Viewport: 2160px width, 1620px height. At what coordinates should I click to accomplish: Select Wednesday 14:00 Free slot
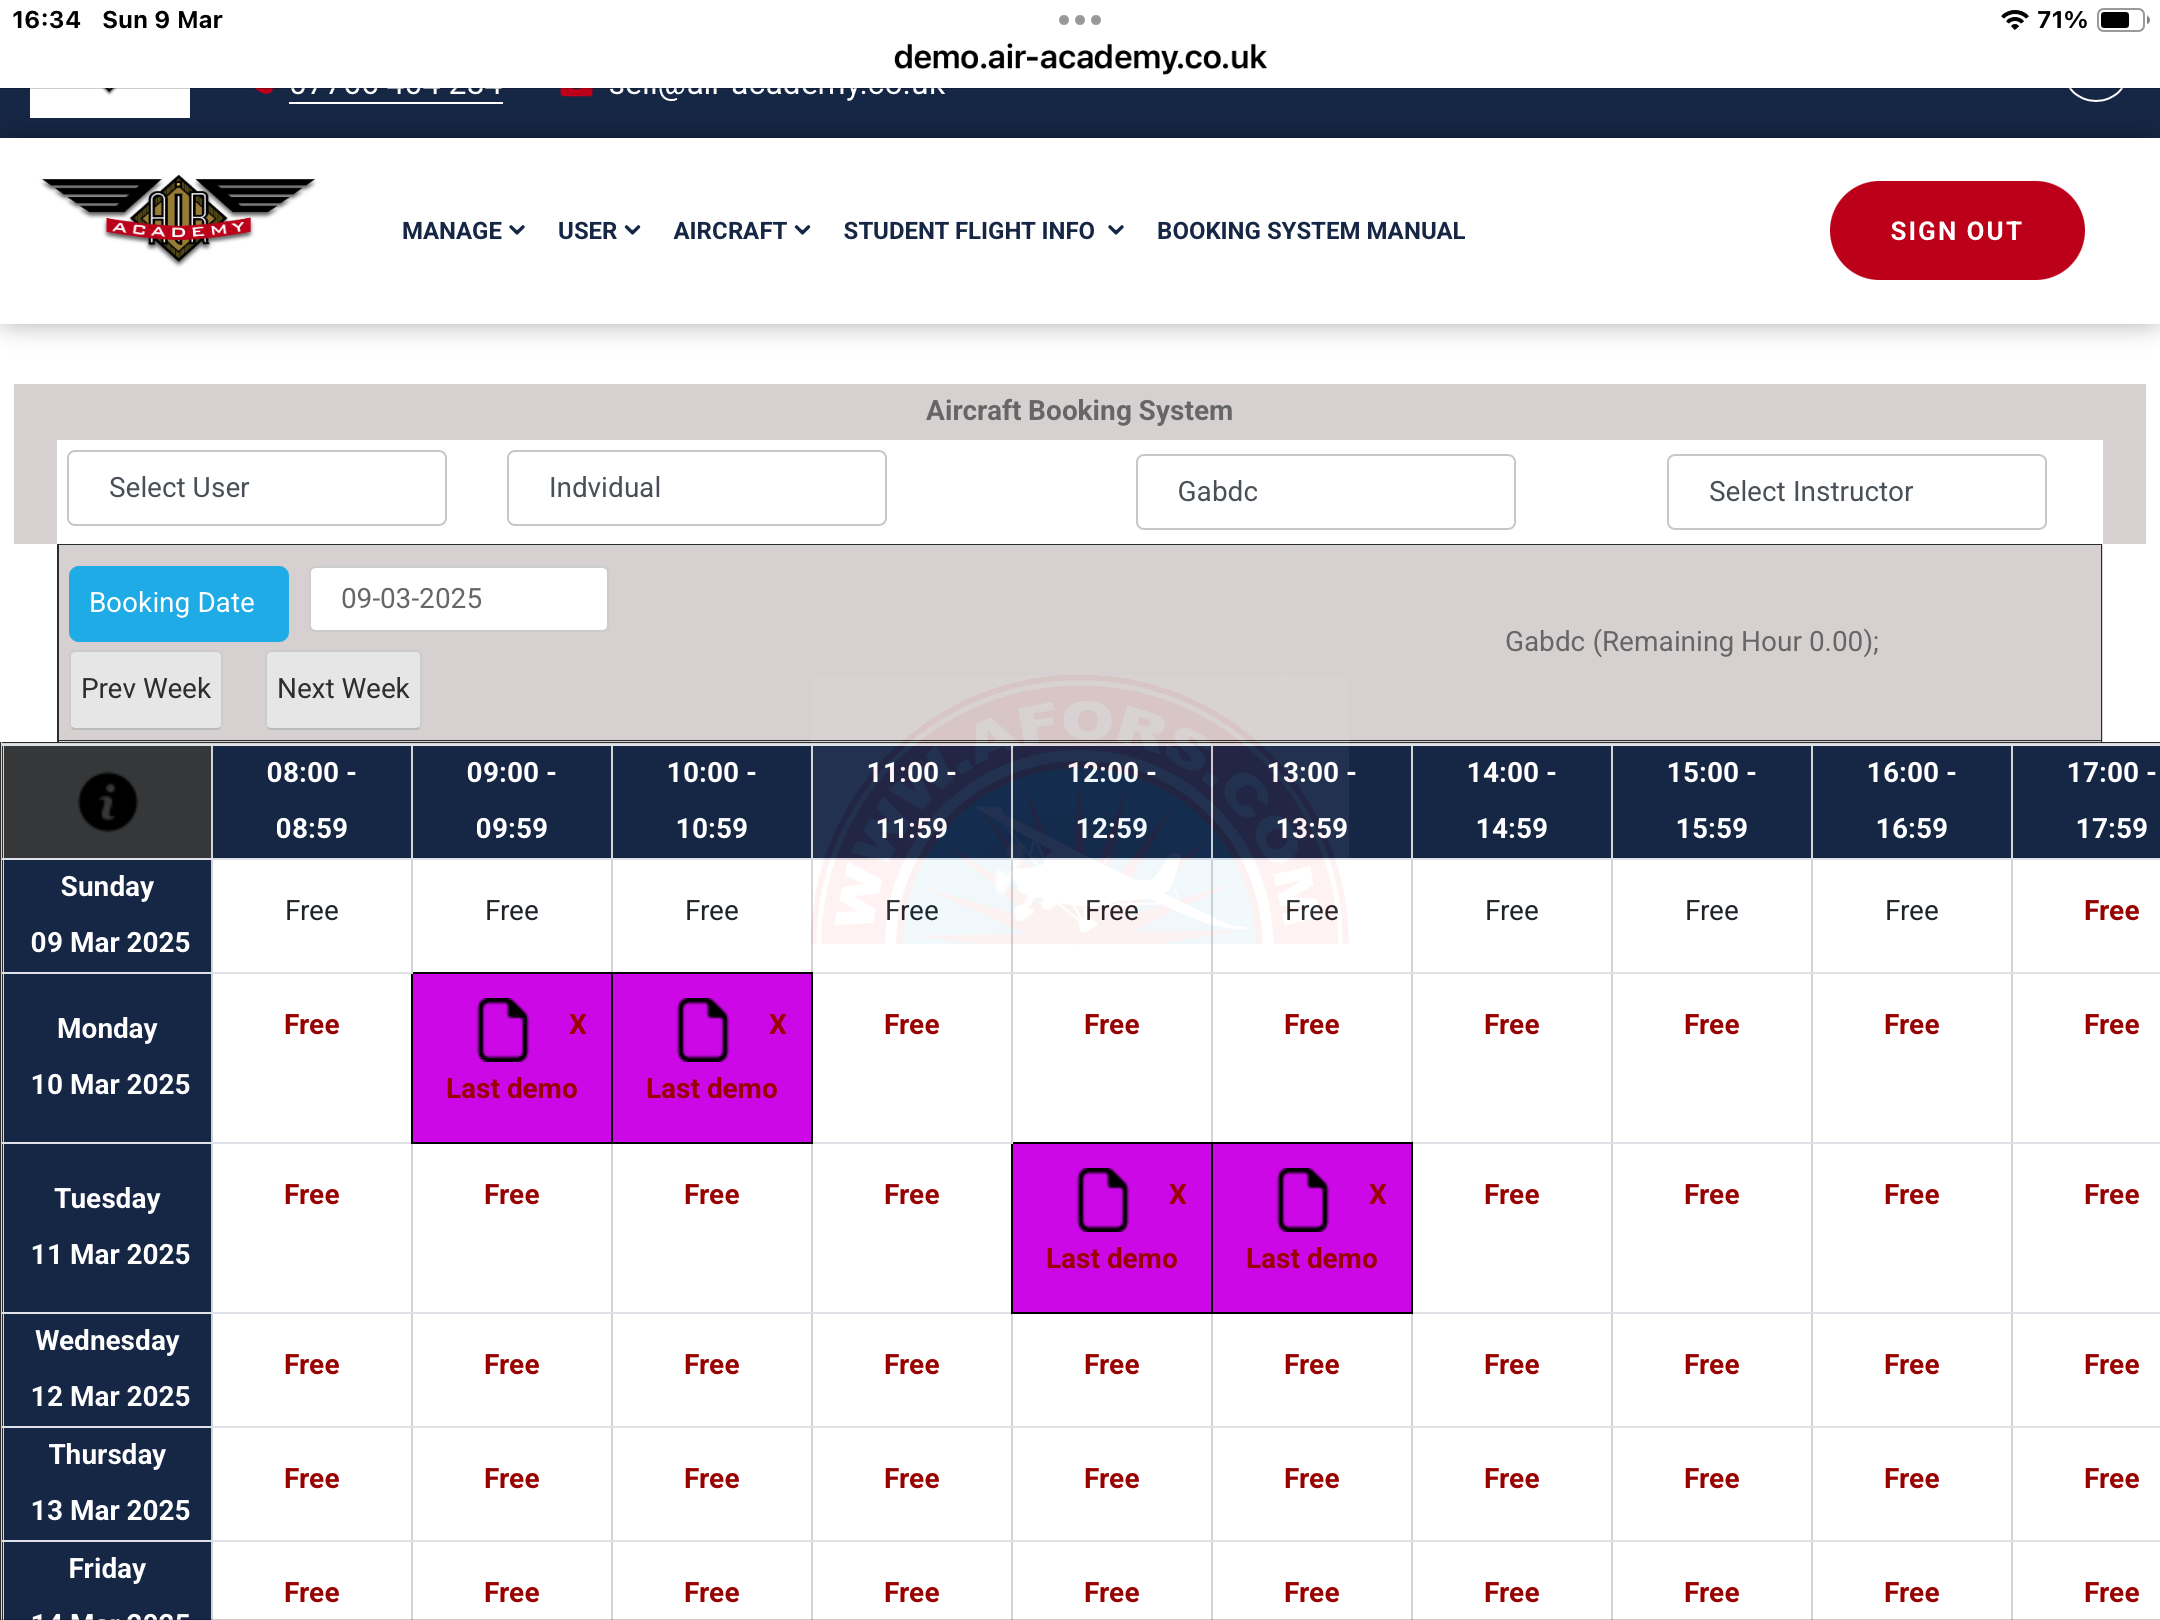pos(1511,1365)
